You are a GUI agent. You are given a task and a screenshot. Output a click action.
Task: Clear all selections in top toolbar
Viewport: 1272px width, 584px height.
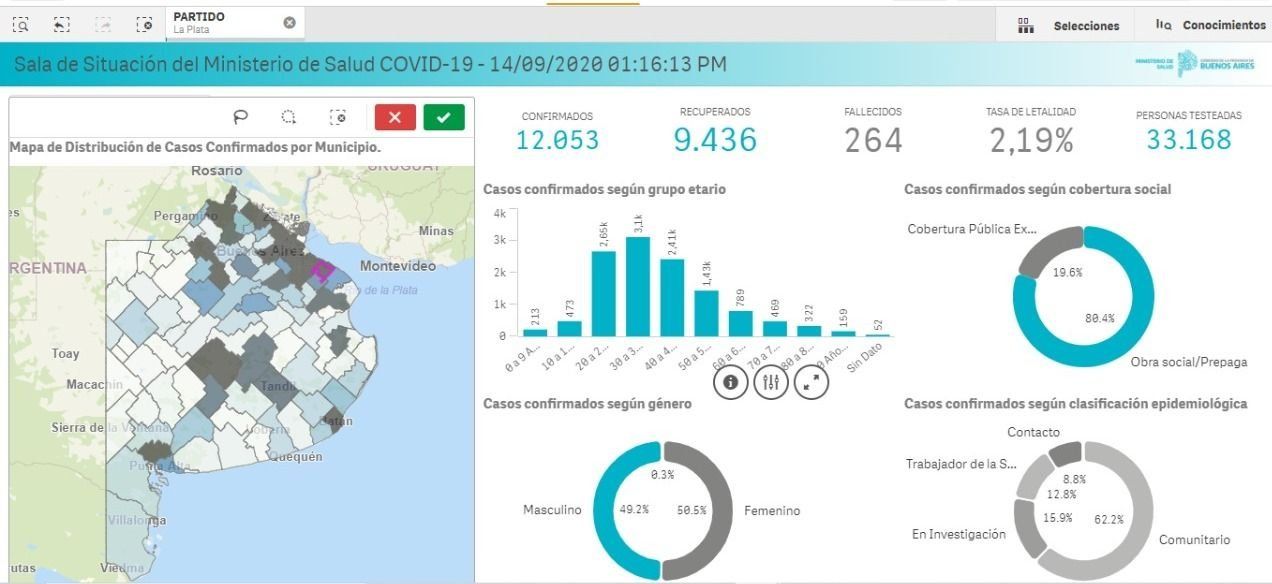pyautogui.click(x=144, y=24)
